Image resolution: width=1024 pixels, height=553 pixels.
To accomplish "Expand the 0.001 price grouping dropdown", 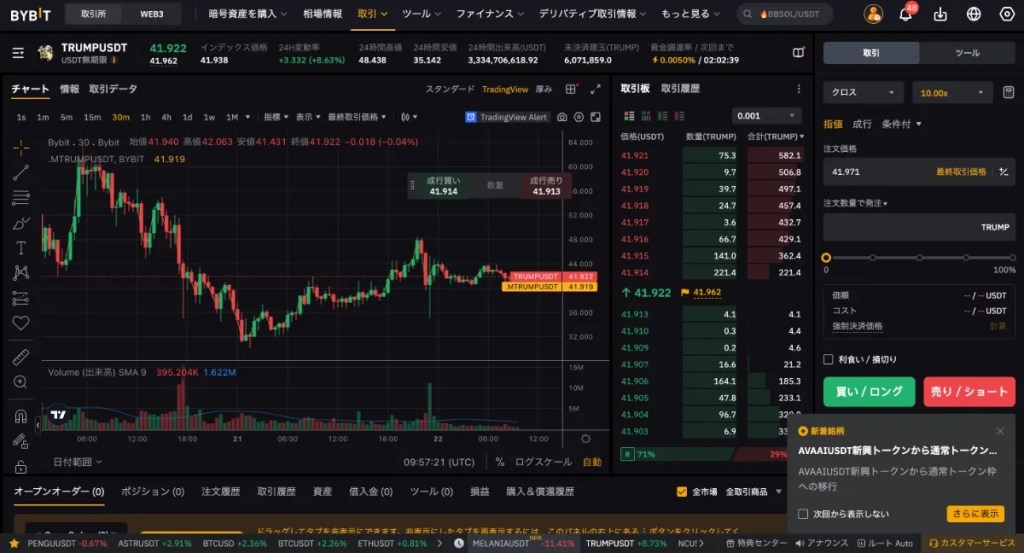I will click(767, 116).
